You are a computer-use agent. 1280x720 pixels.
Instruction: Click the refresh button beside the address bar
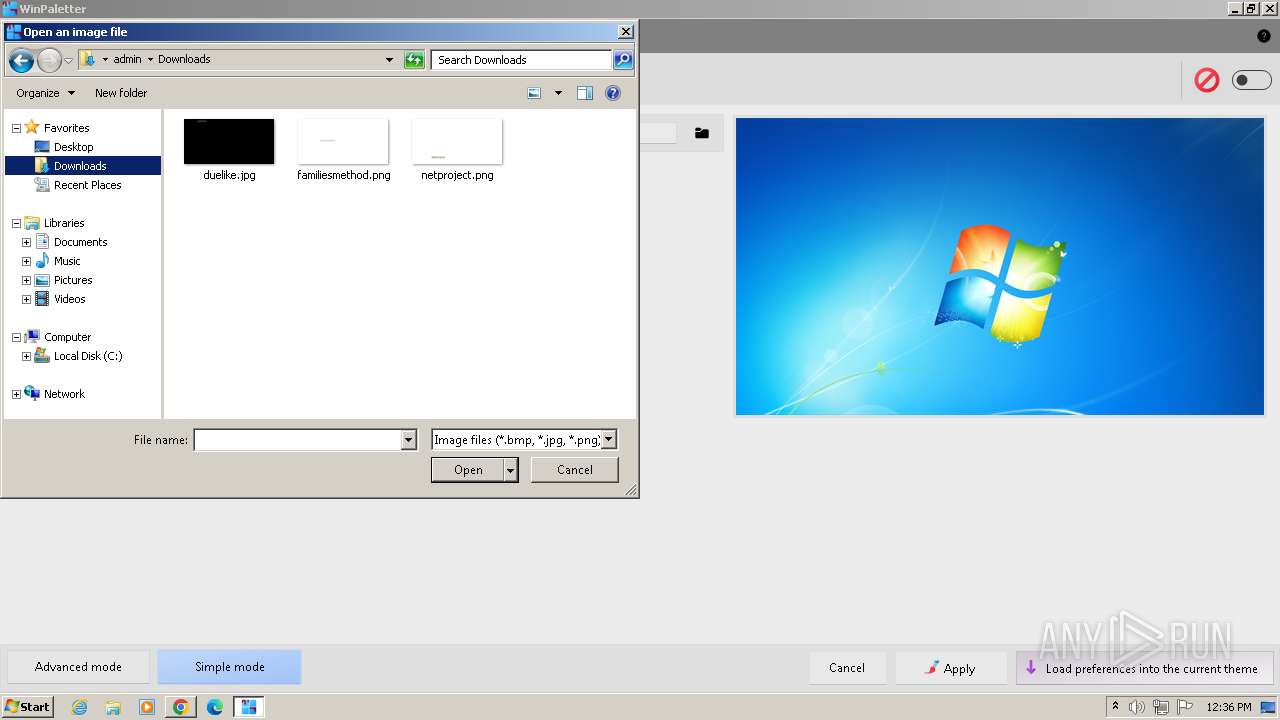[414, 60]
